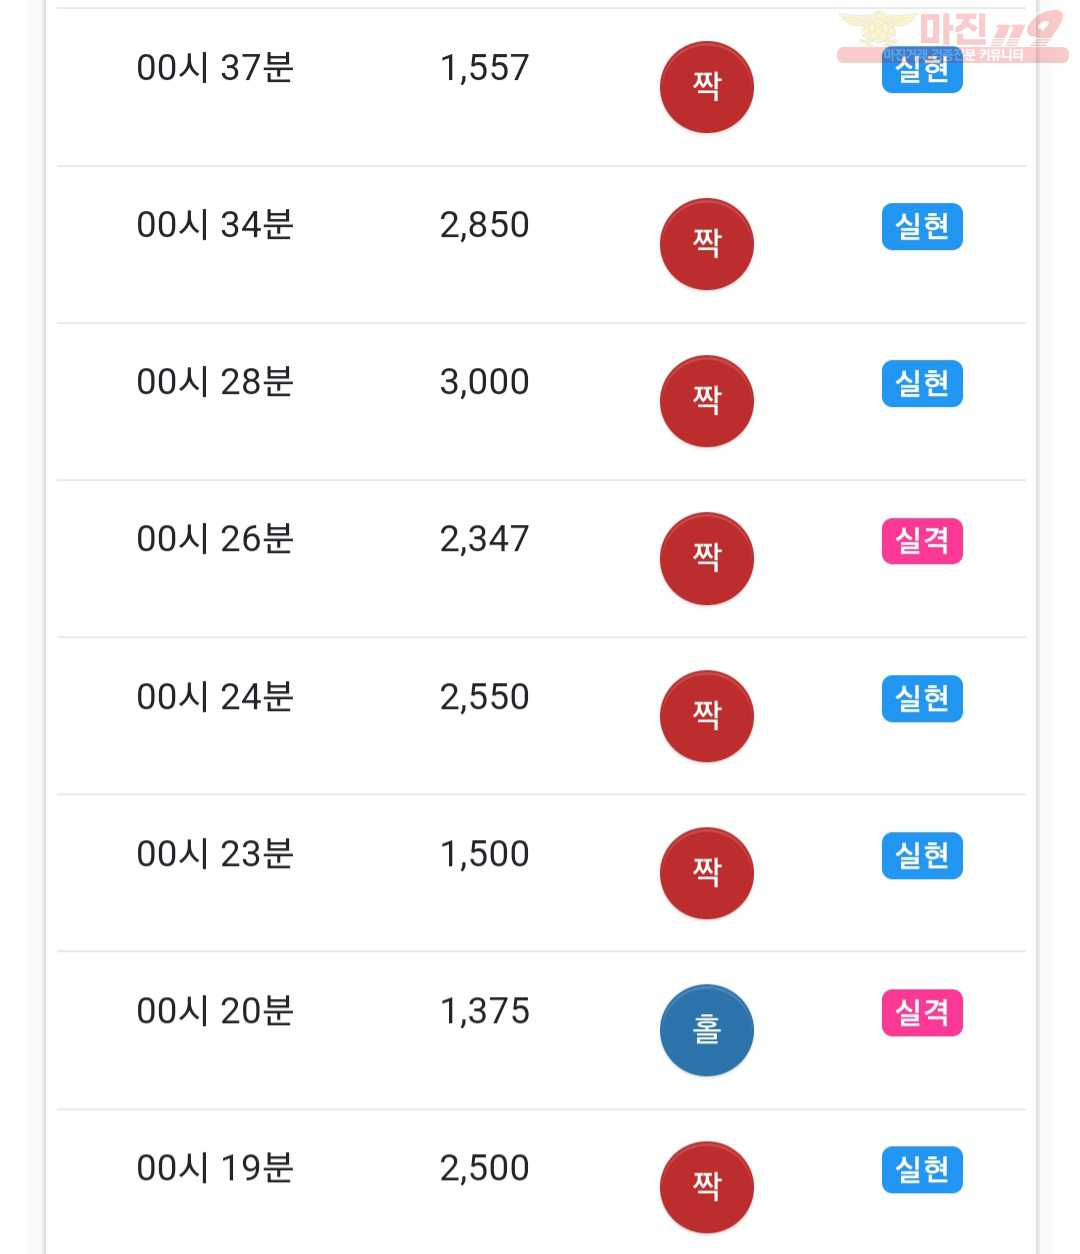Select the red 짝 circle in 00시 28분 row
The height and width of the screenshot is (1254, 1080).
[706, 401]
